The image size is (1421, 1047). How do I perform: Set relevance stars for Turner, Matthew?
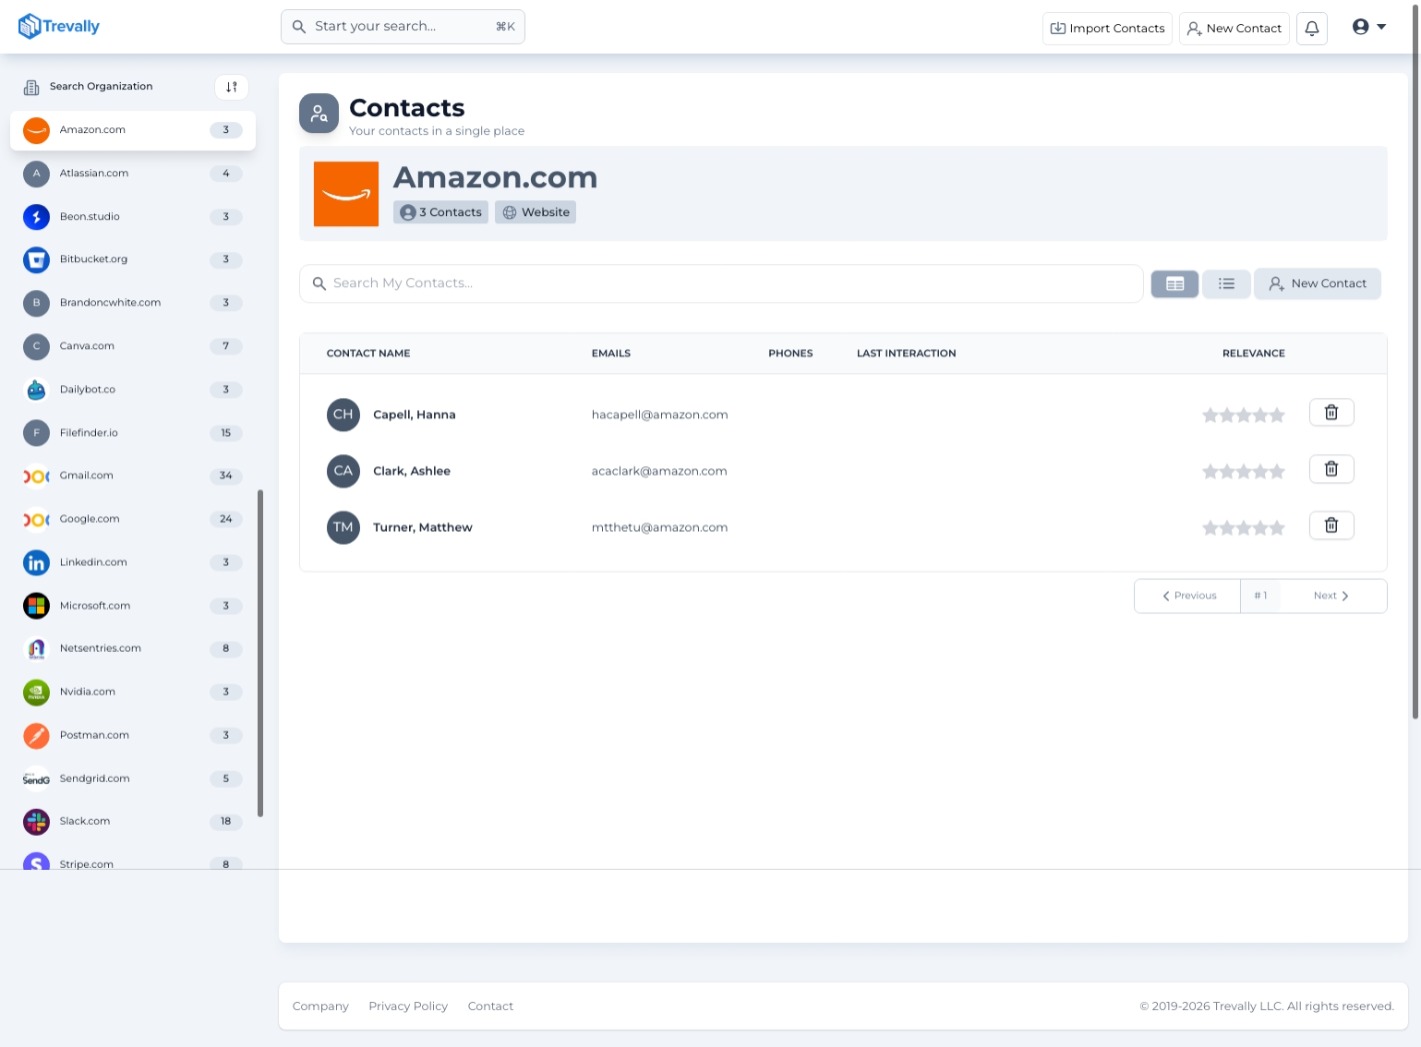tap(1243, 528)
